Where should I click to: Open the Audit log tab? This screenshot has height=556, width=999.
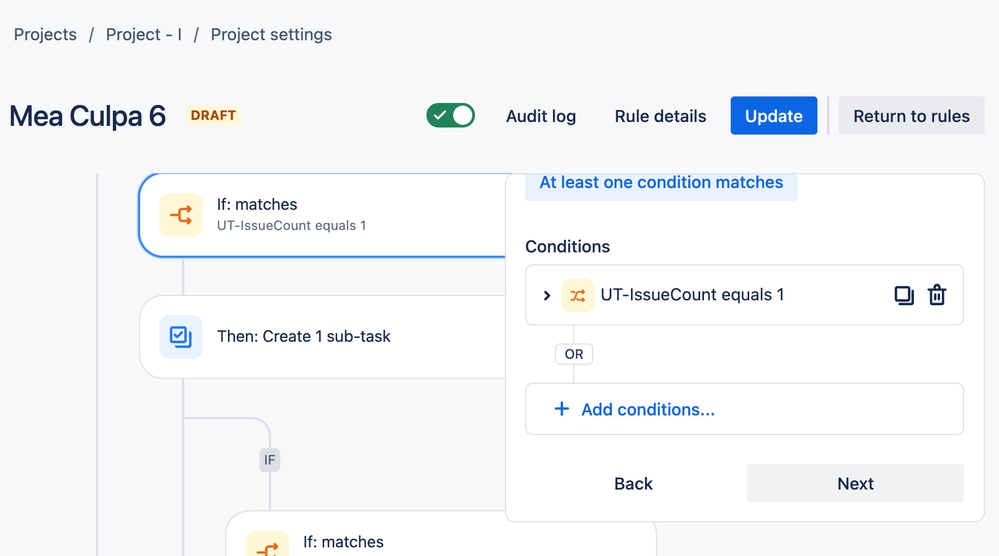click(x=541, y=116)
